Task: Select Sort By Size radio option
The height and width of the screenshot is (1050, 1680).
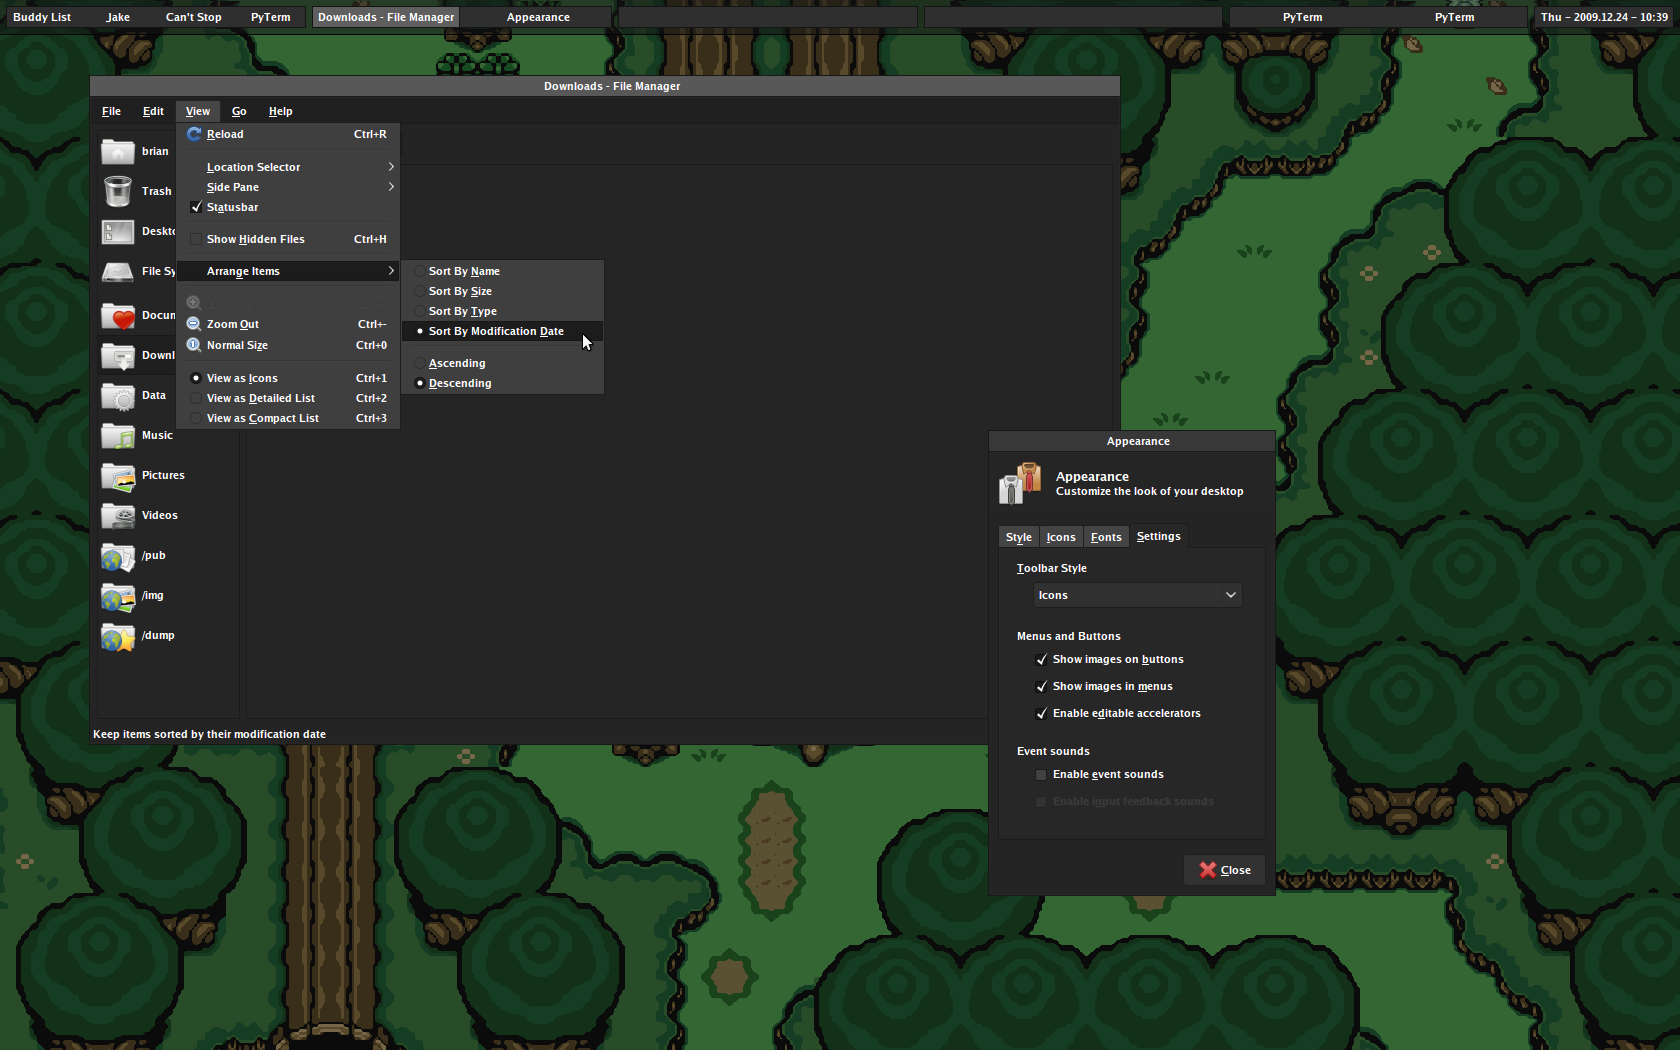Action: 502,291
